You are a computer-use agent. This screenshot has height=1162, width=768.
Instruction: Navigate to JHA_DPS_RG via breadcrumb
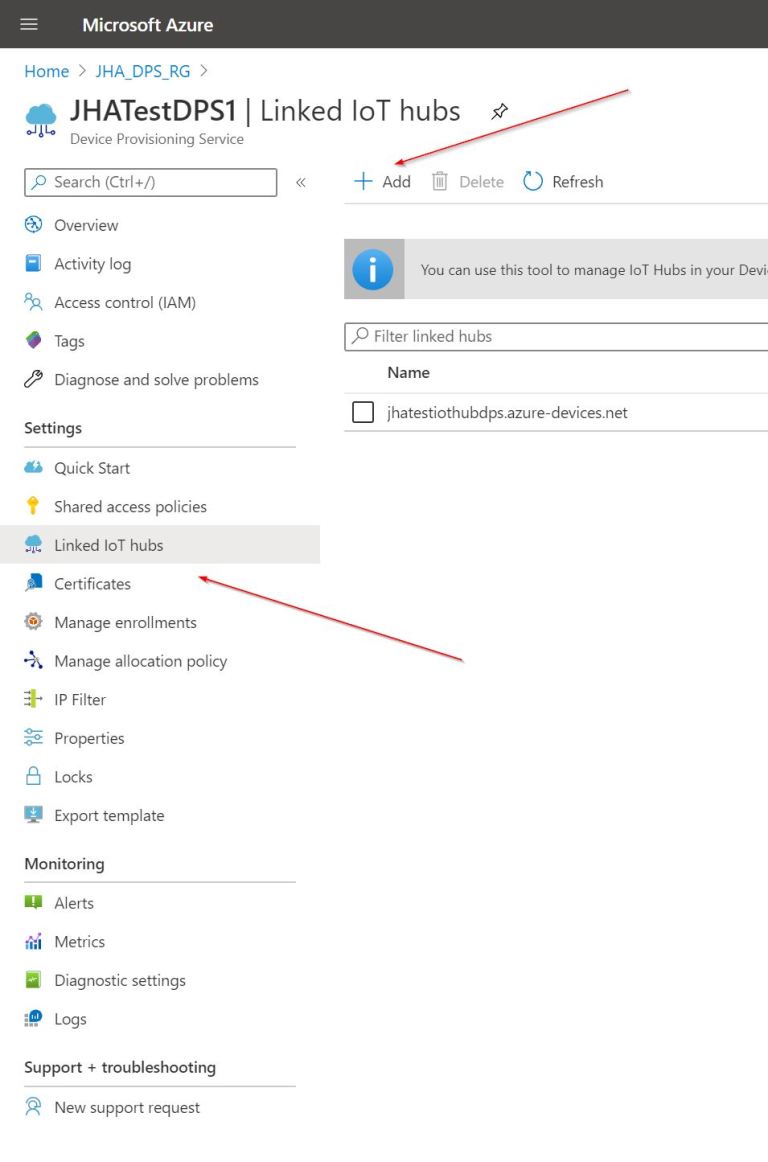(142, 71)
